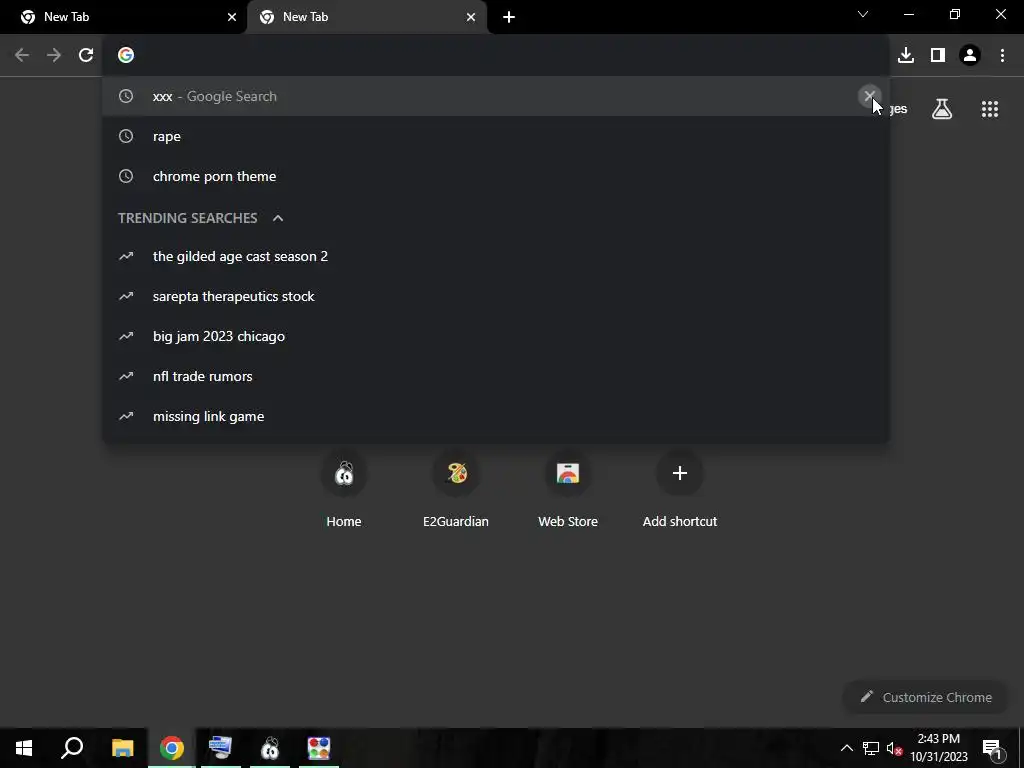1024x768 pixels.
Task: Open the Windows Start menu
Action: click(x=24, y=748)
